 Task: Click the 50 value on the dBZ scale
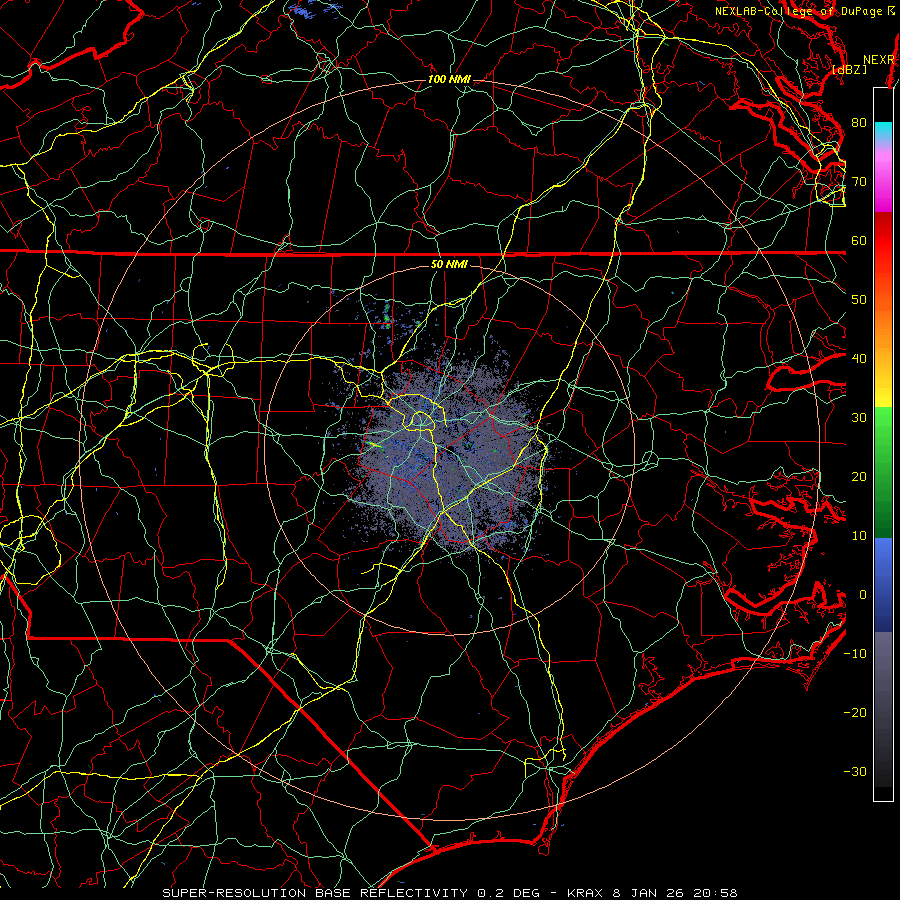click(859, 300)
